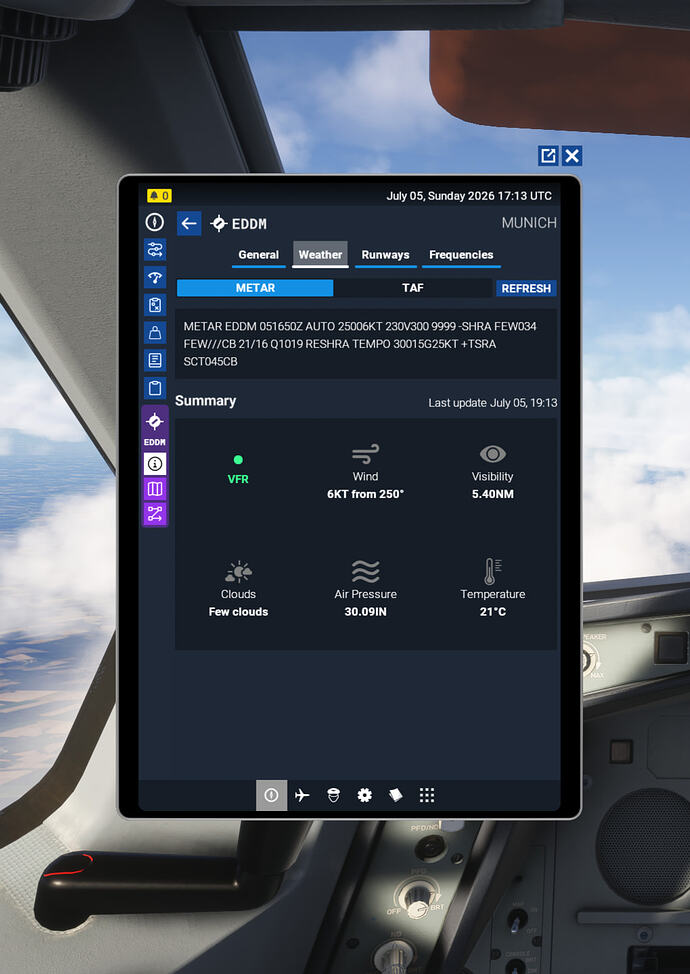Image resolution: width=690 pixels, height=974 pixels.
Task: Click the "5.40NM" visibility value
Action: [493, 494]
